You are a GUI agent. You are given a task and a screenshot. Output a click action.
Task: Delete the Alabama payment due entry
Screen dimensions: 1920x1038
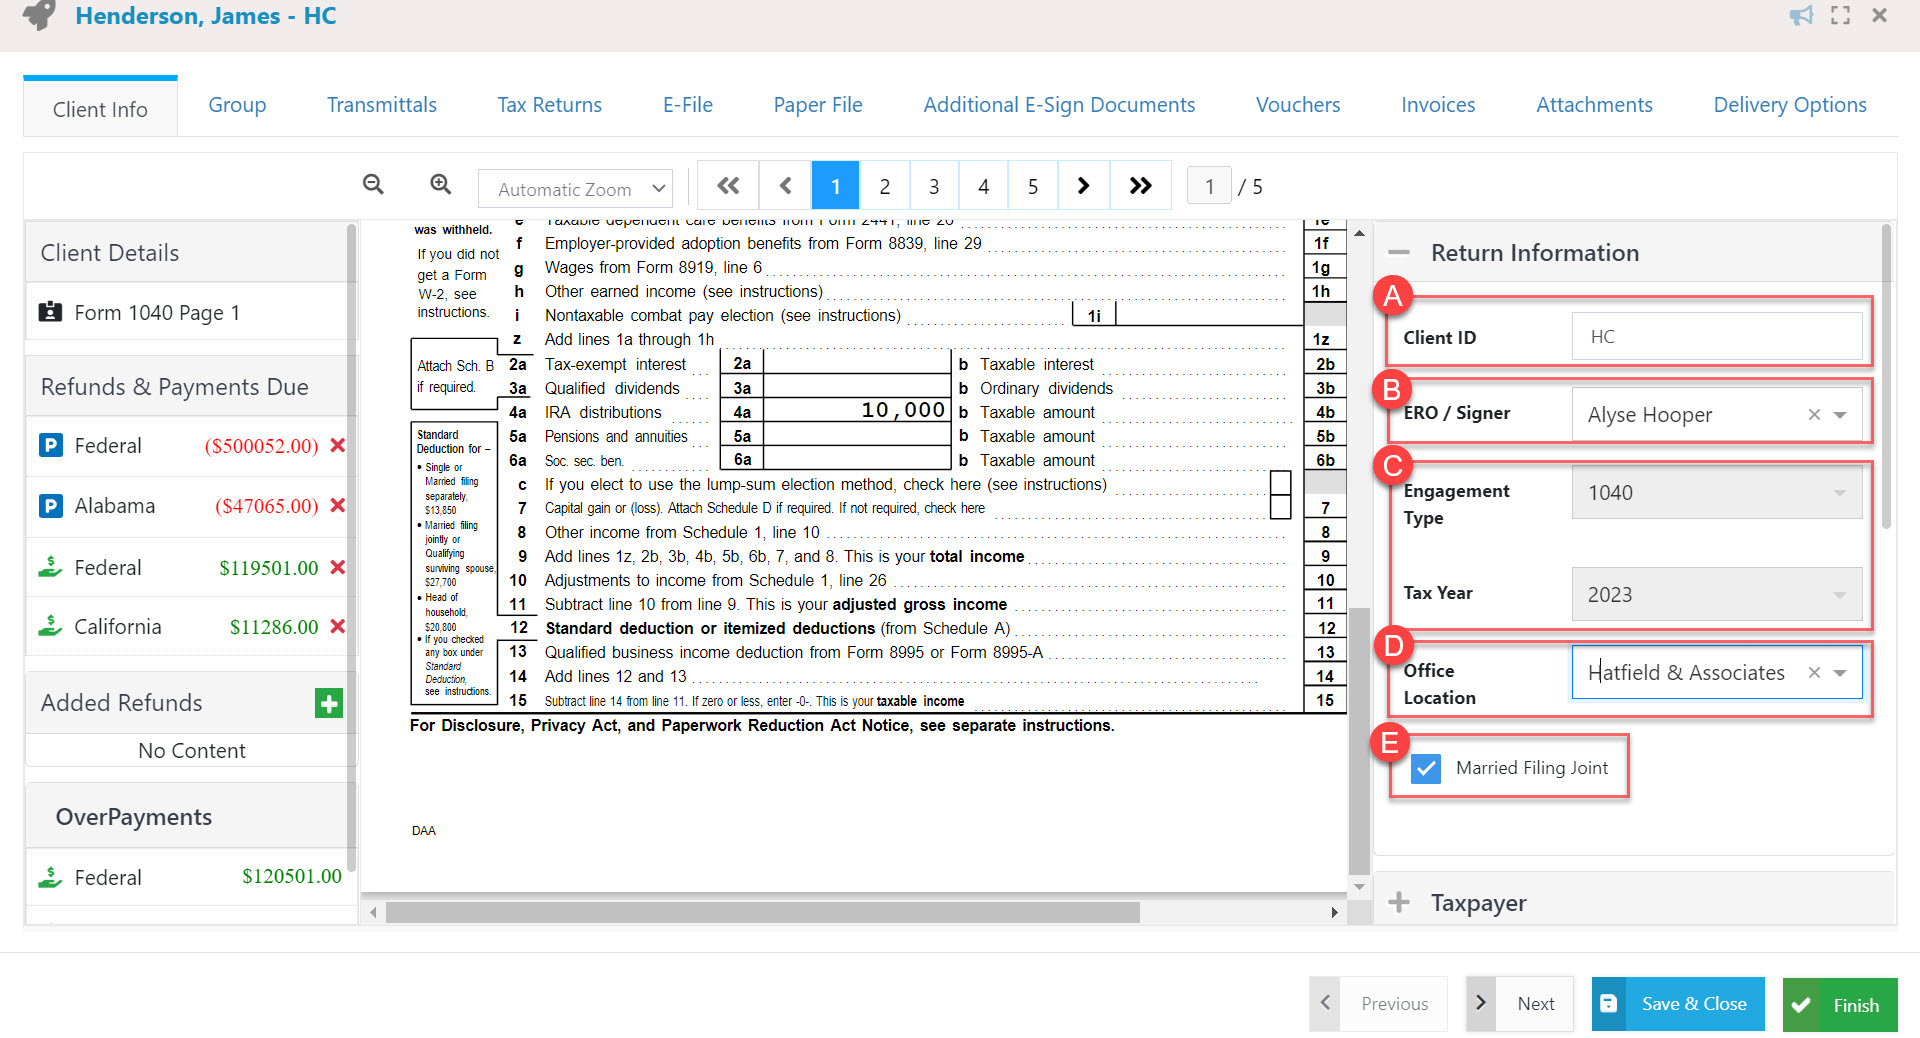[338, 506]
